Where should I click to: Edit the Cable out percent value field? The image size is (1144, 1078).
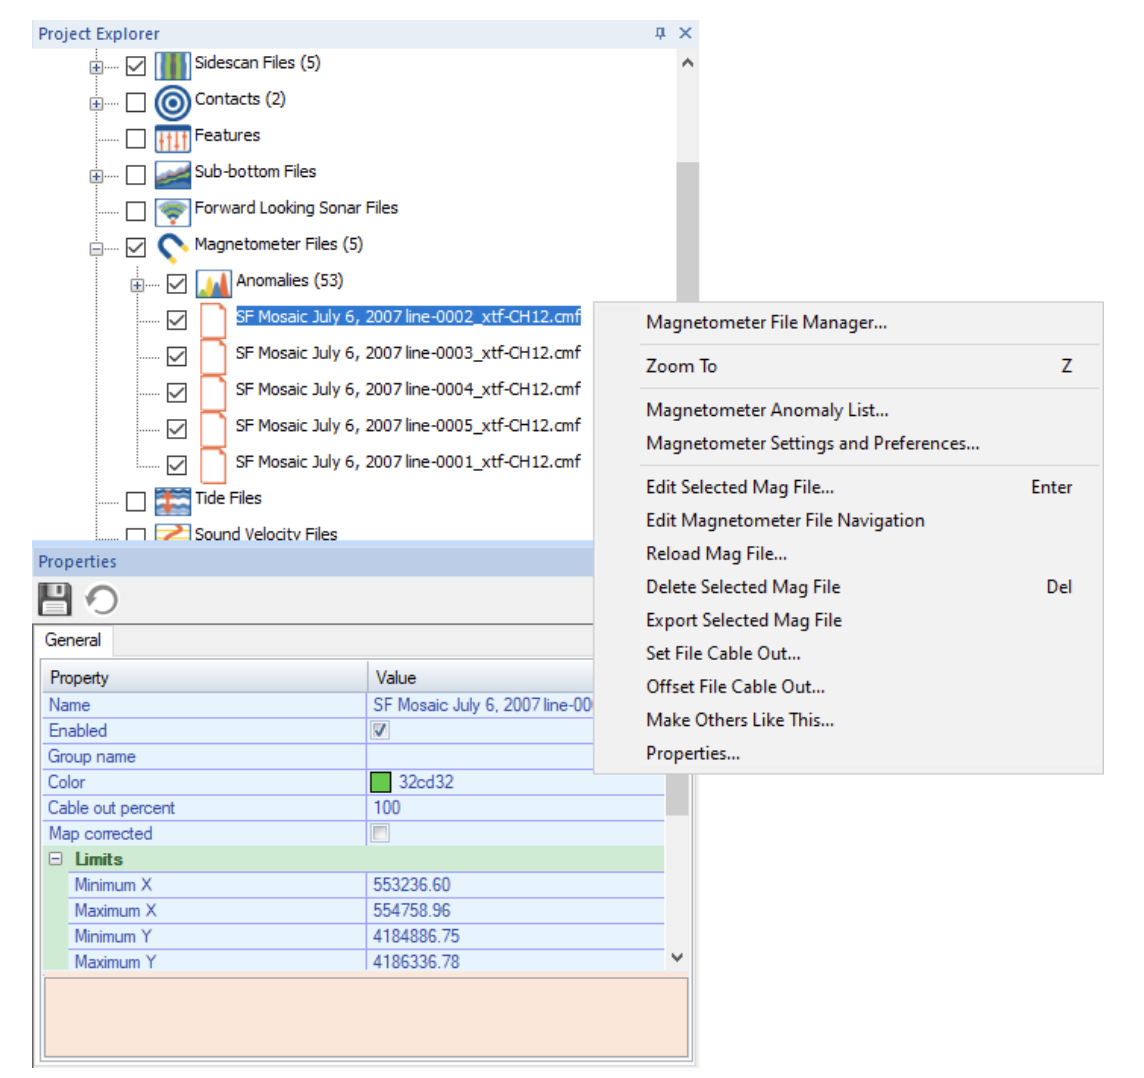click(480, 808)
